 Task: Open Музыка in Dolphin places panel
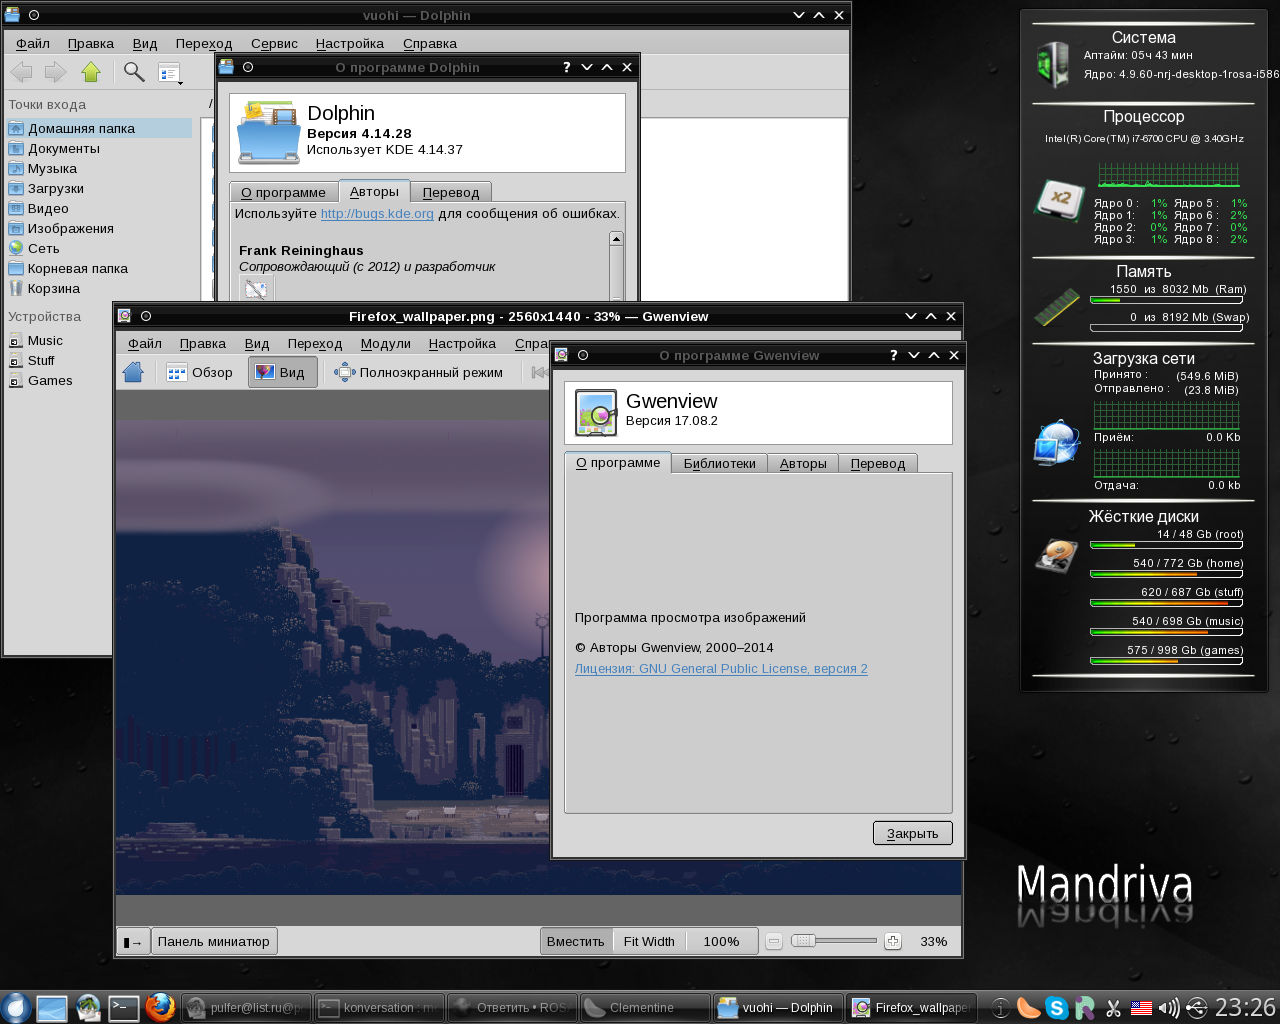99,168
